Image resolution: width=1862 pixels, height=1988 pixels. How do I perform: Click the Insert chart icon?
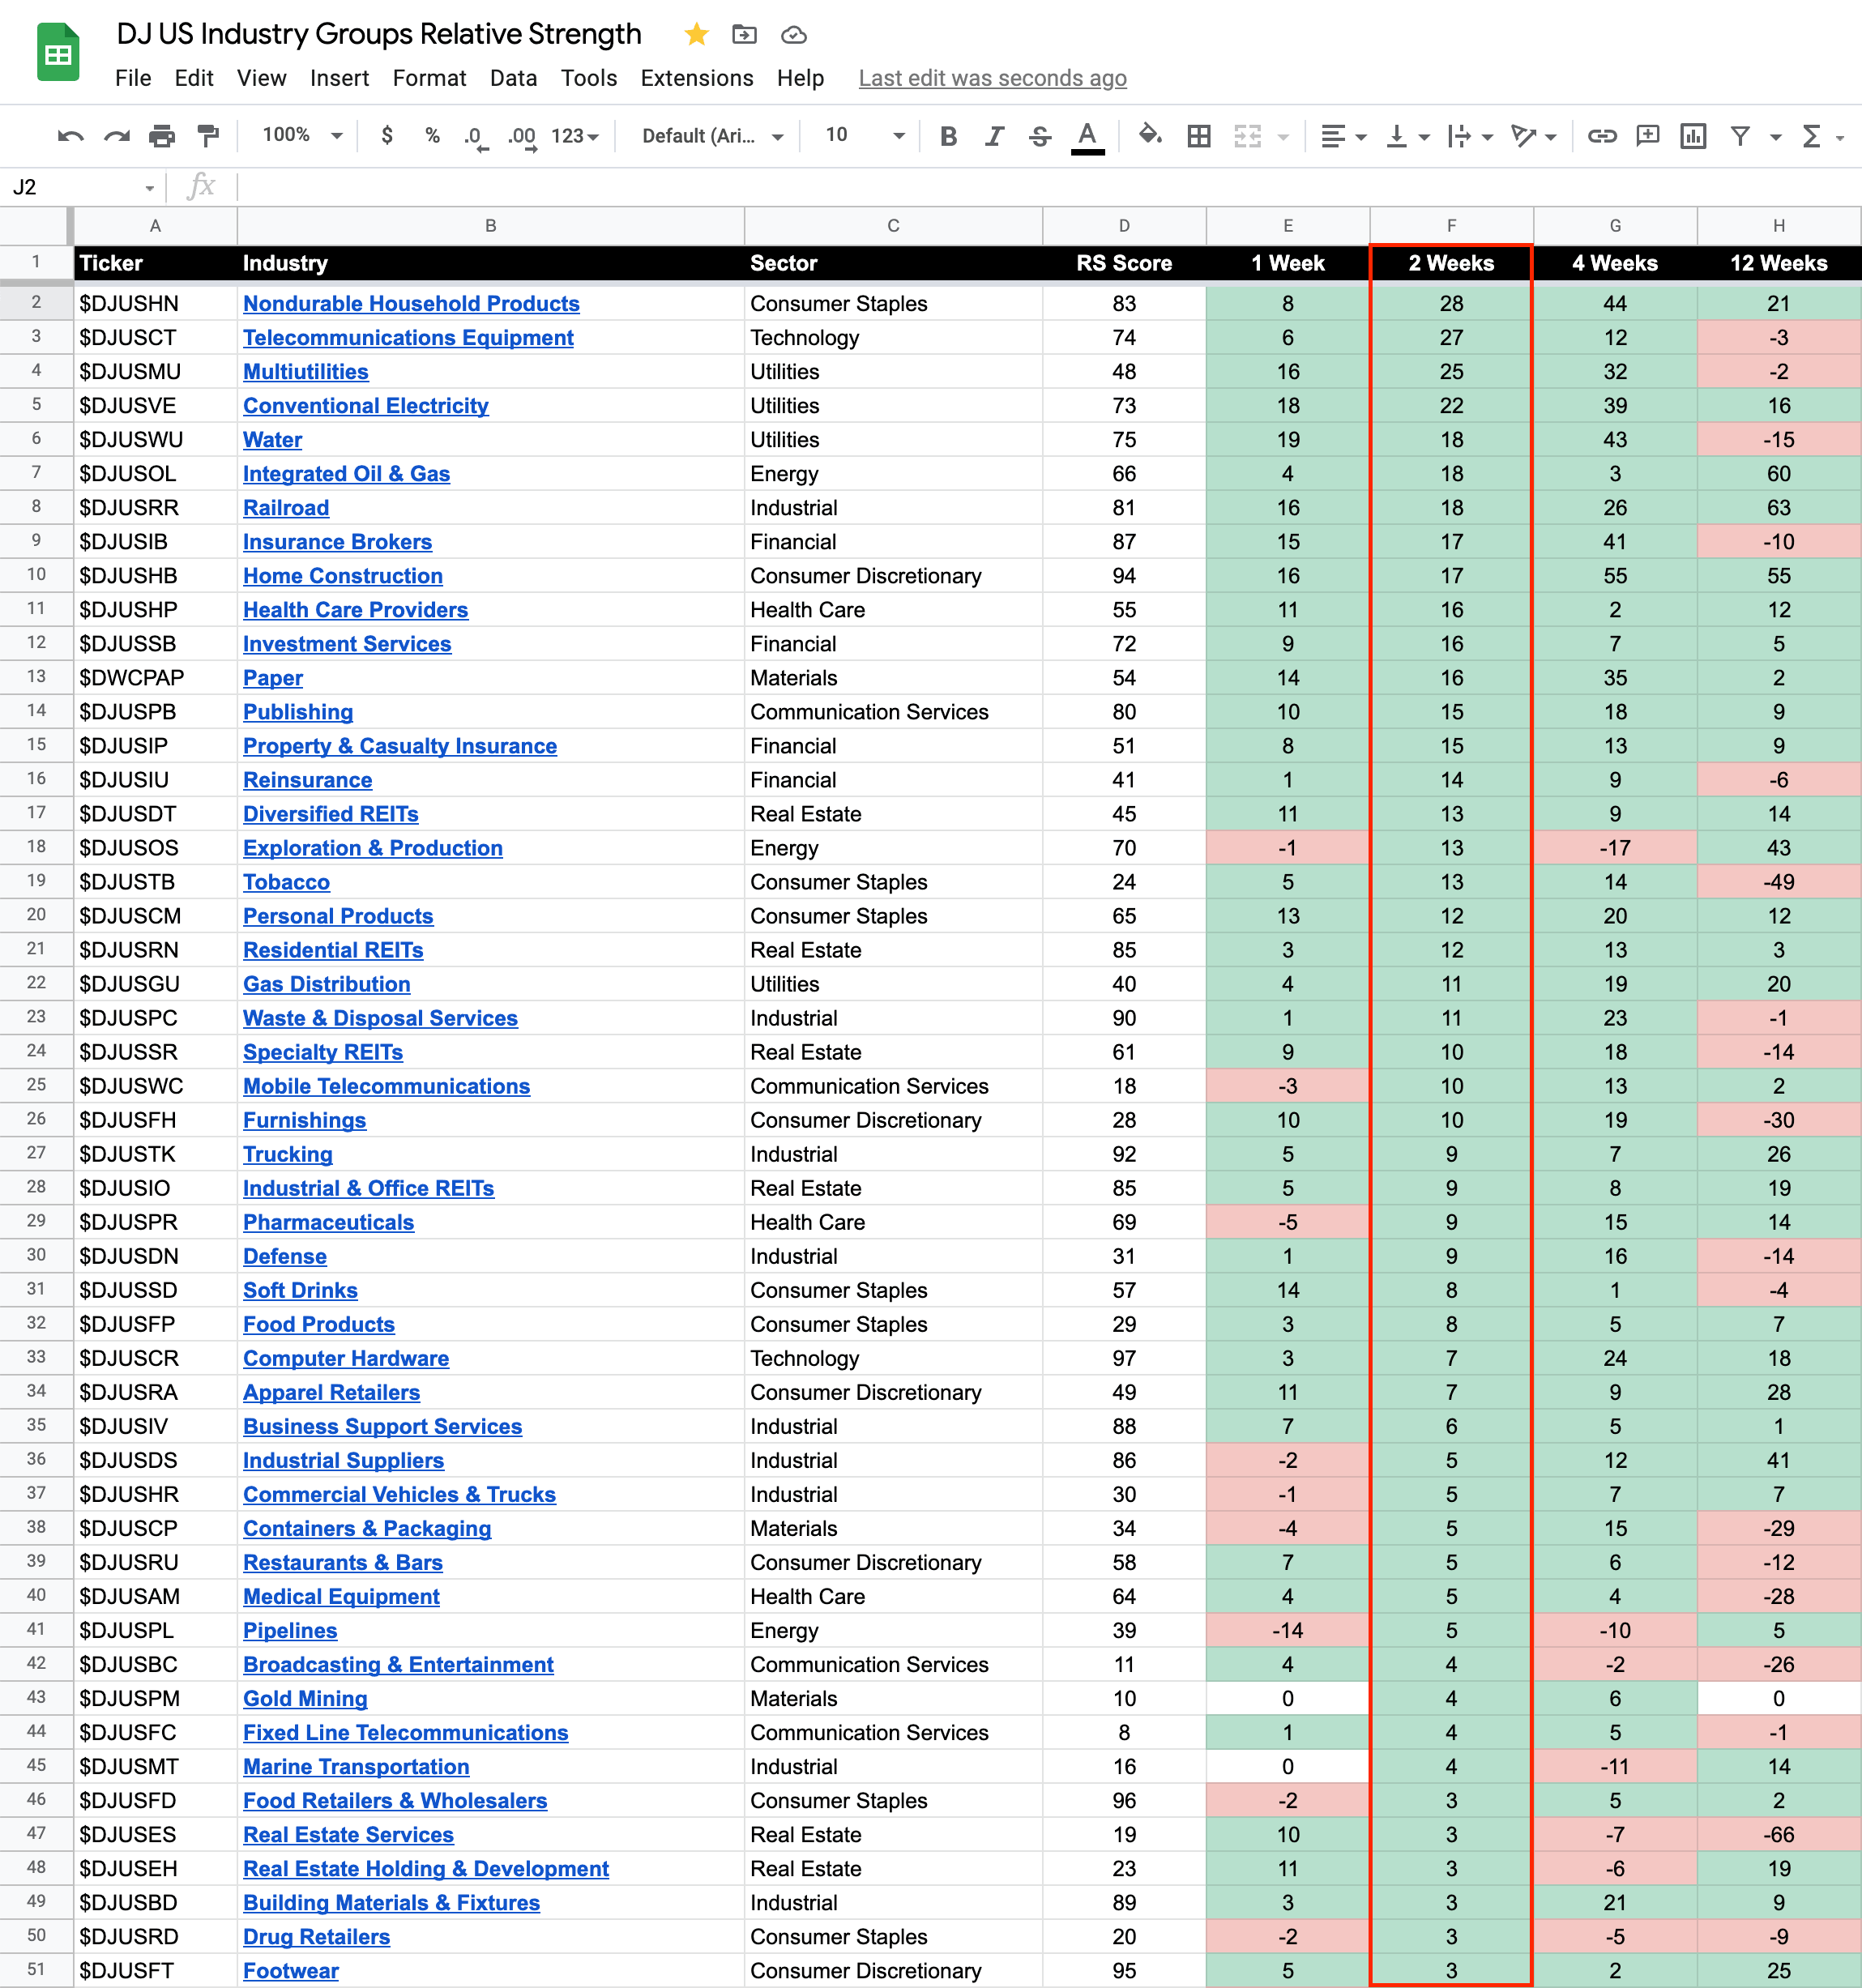tap(1693, 136)
